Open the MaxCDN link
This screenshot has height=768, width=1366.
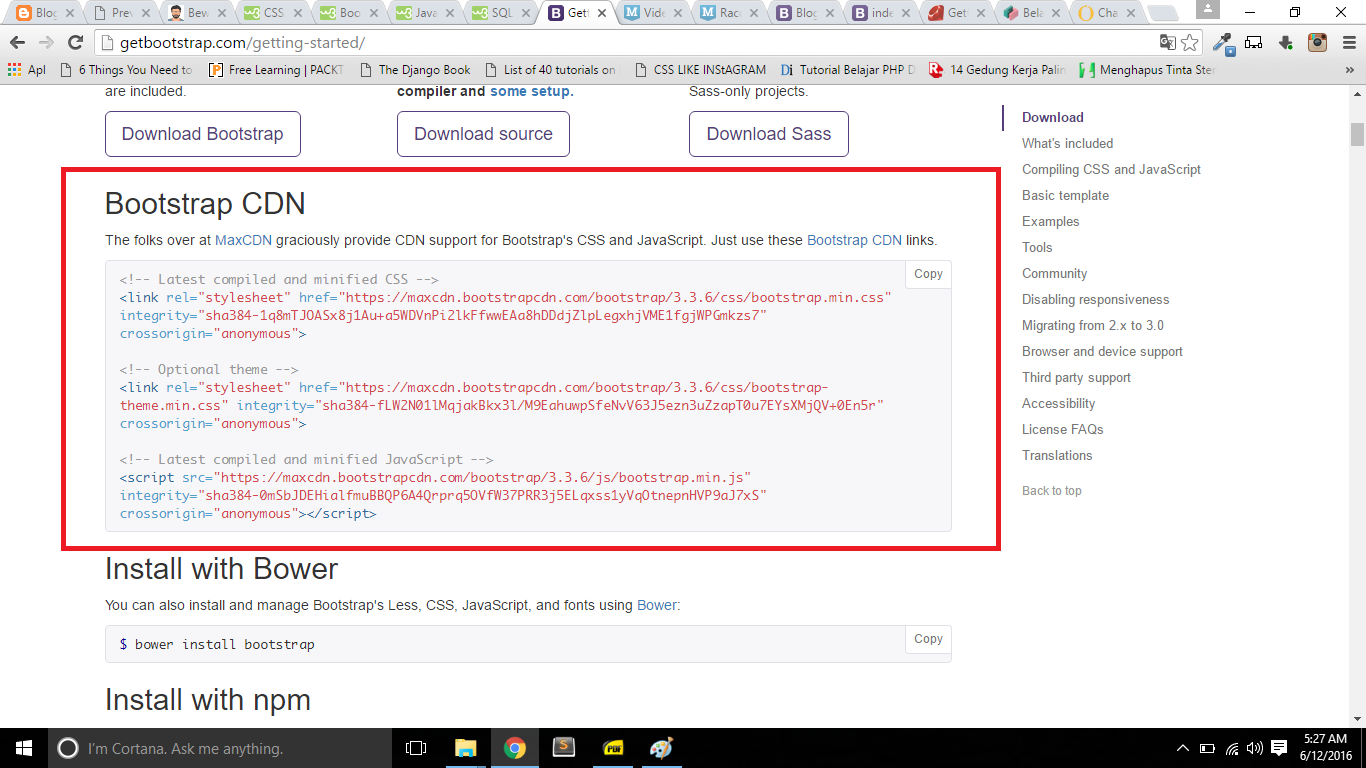[243, 240]
